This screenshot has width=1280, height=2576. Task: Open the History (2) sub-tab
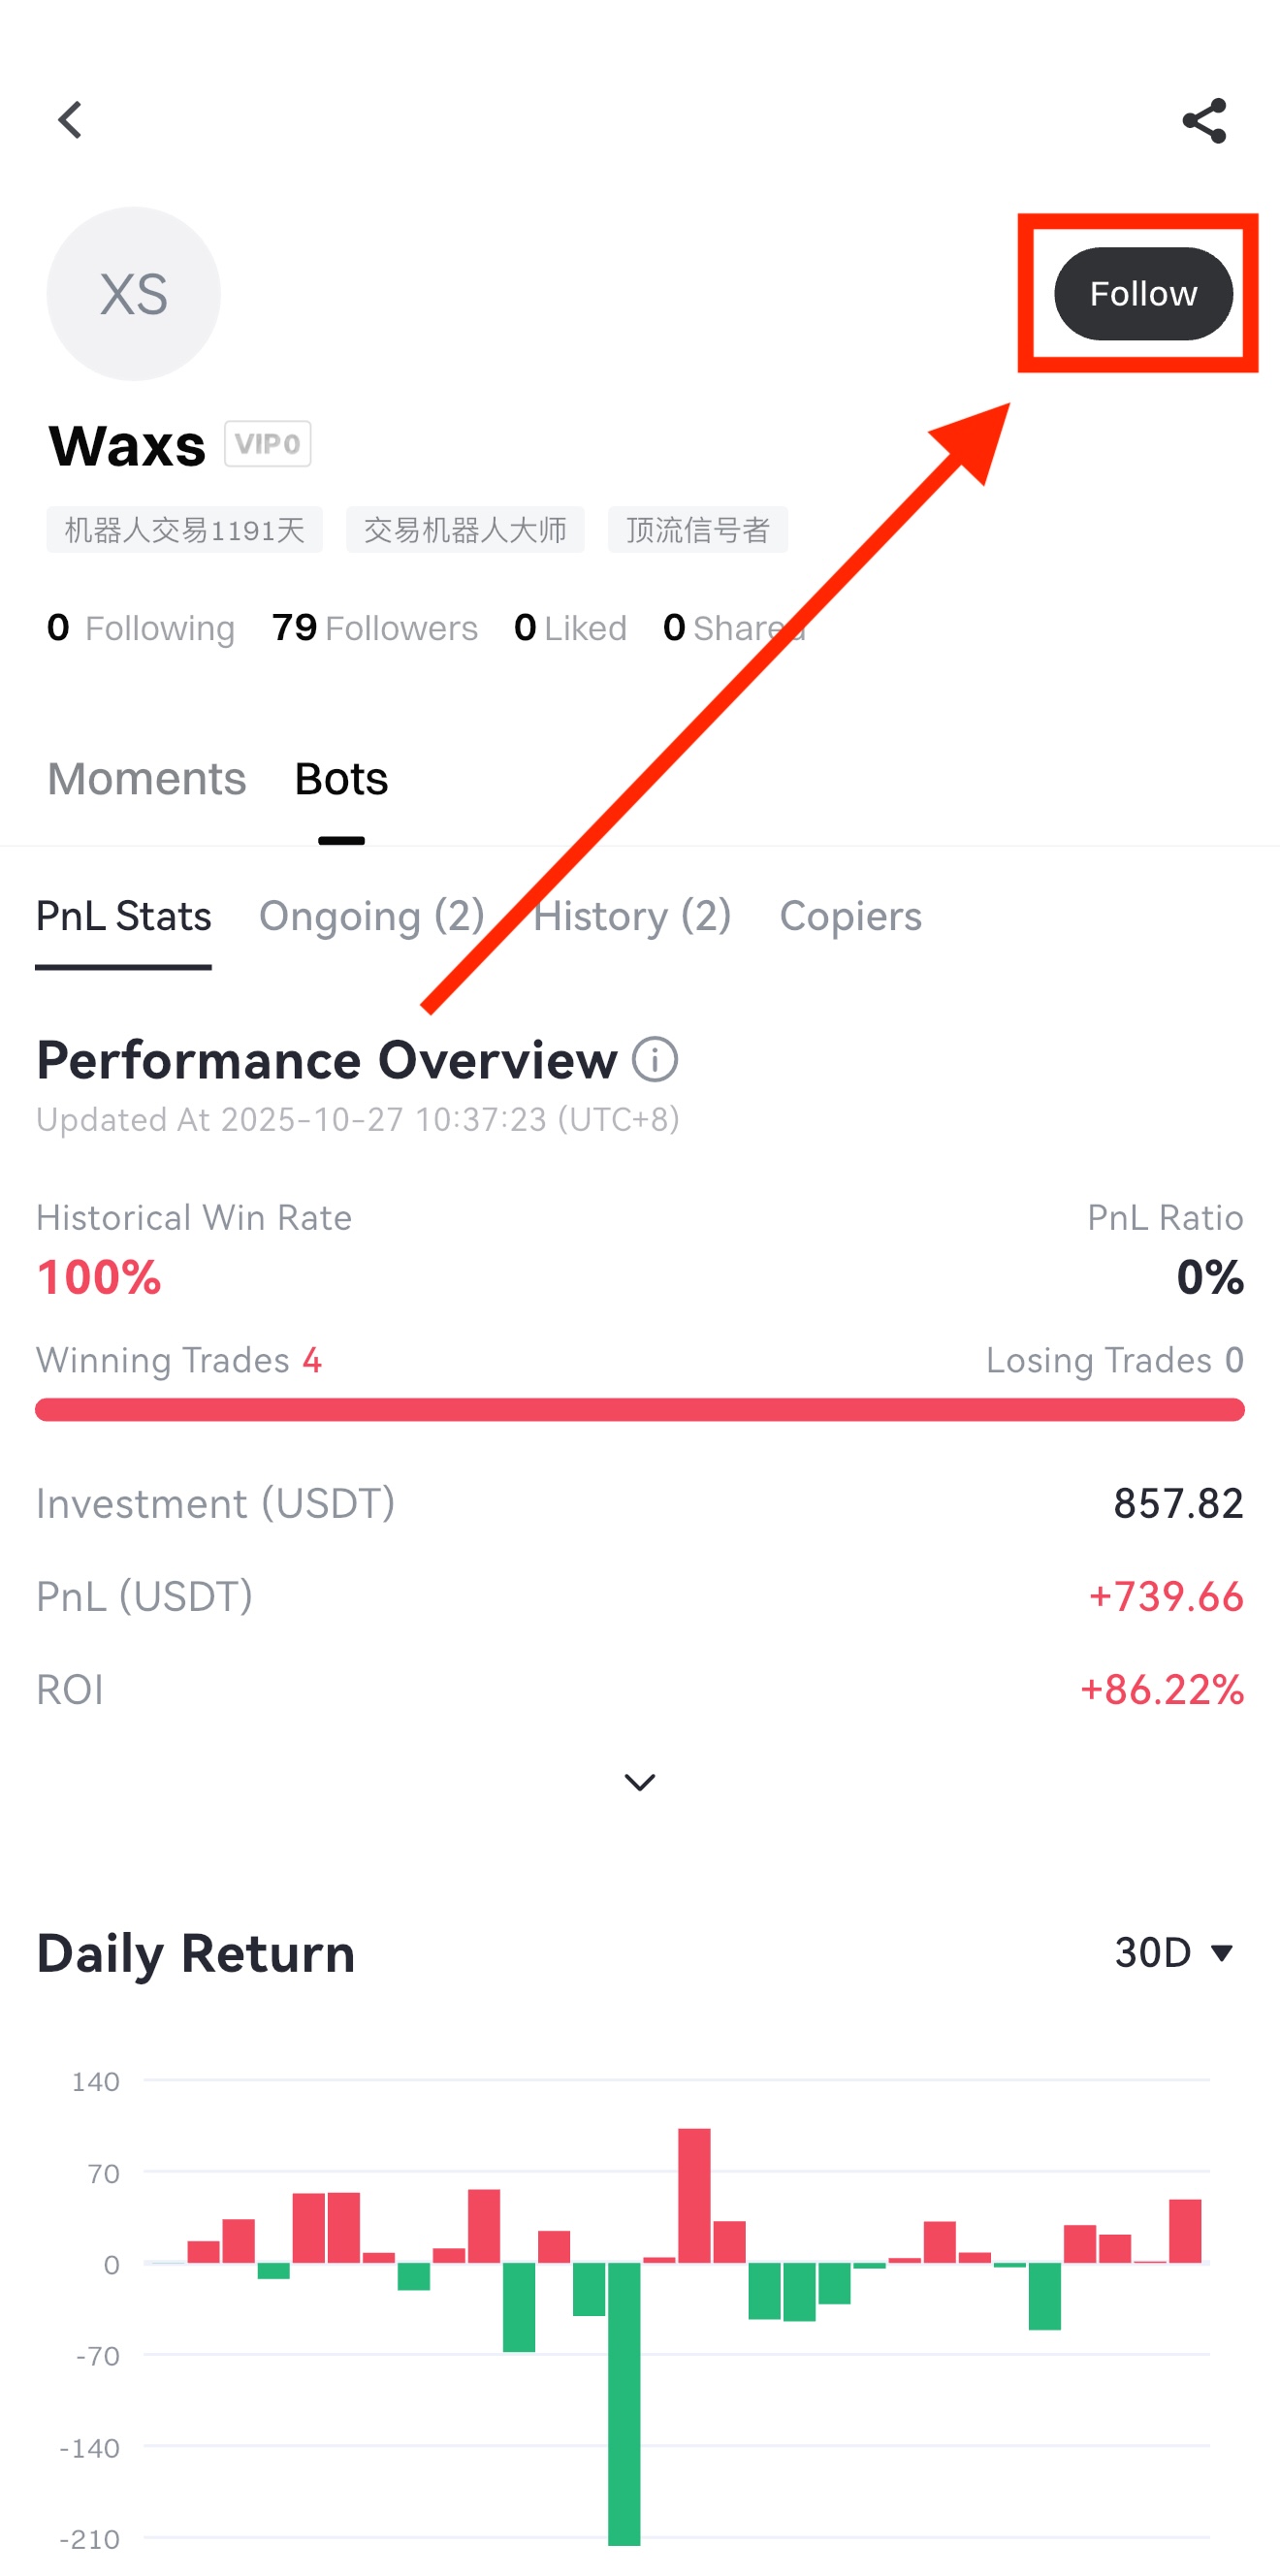point(632,916)
